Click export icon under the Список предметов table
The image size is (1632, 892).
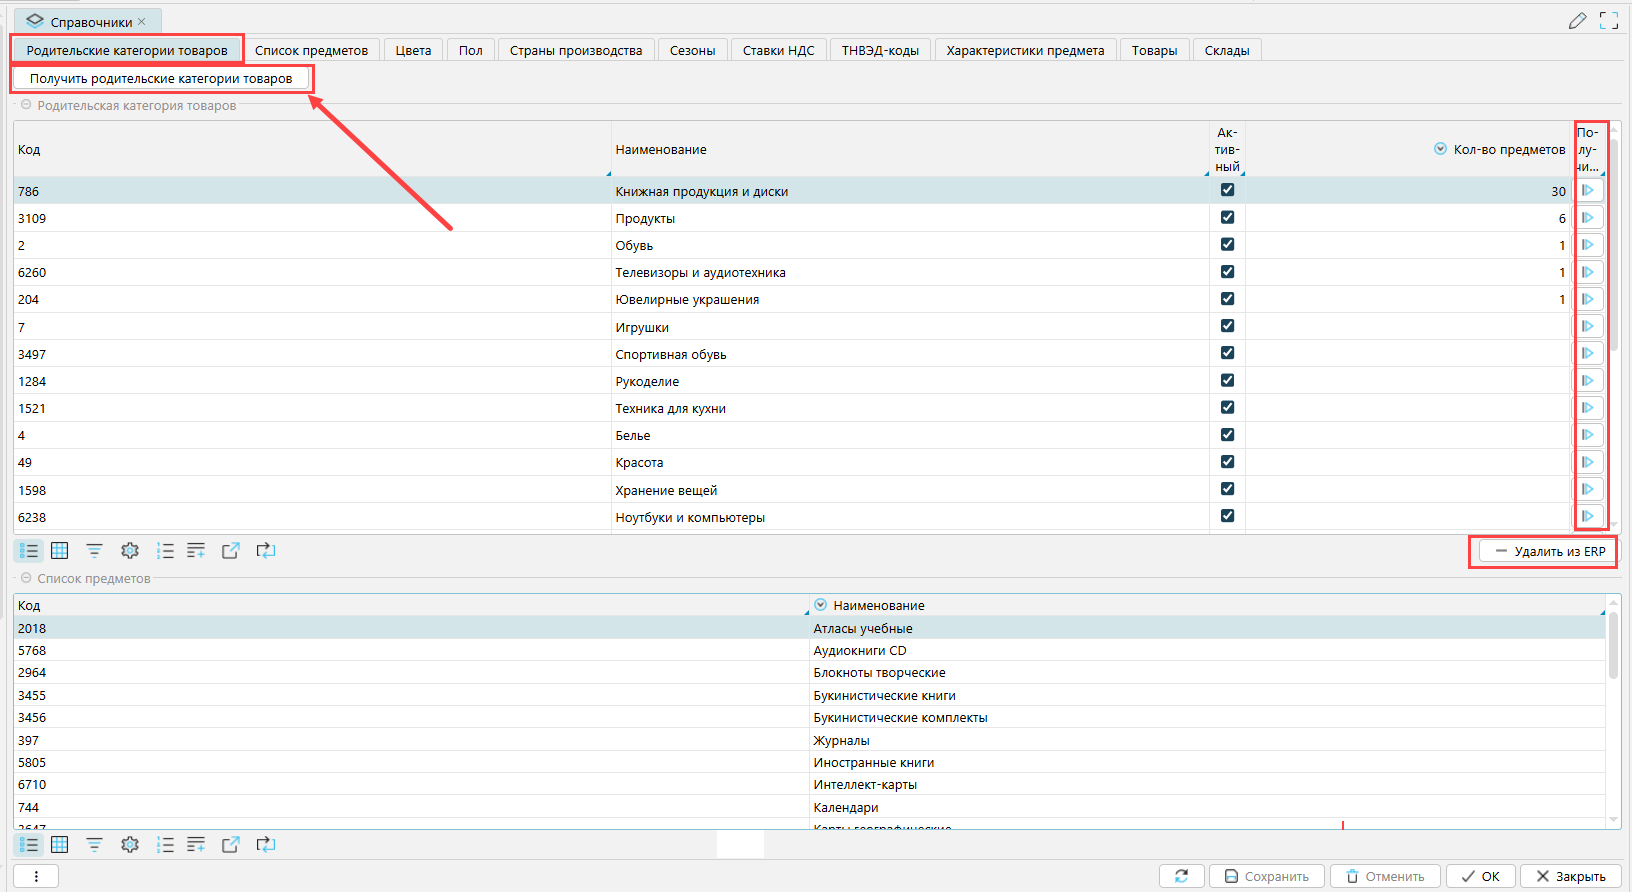(231, 845)
